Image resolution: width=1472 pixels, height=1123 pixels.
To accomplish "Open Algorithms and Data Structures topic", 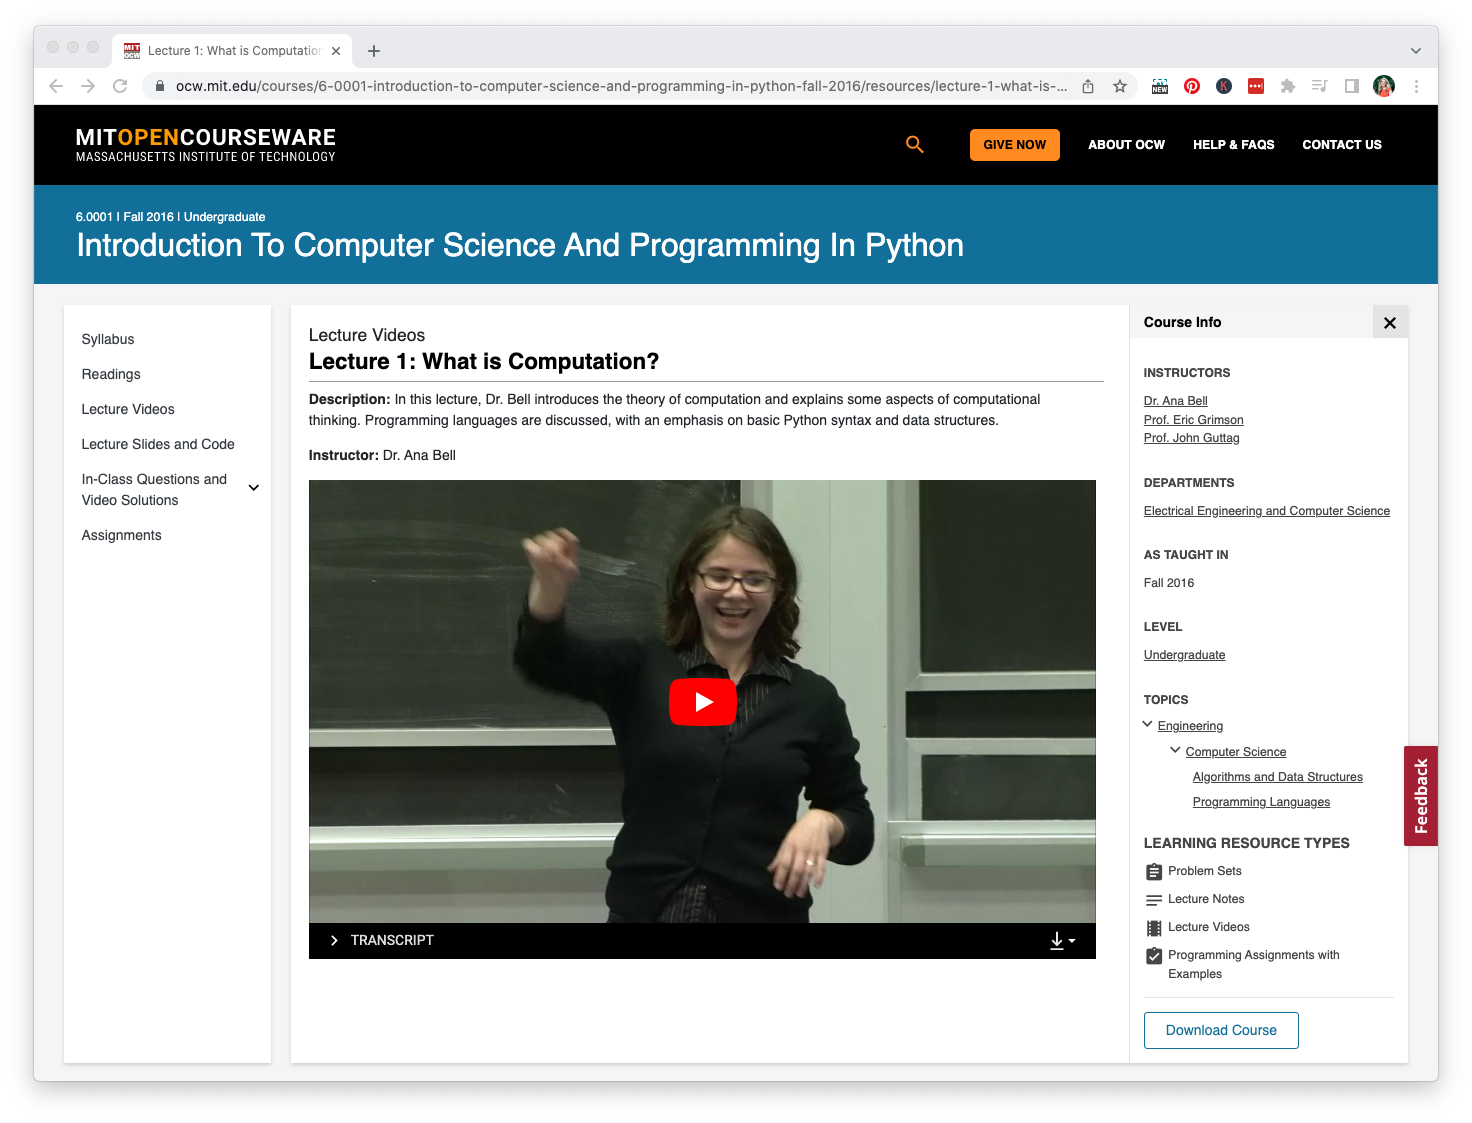I will coord(1277,777).
